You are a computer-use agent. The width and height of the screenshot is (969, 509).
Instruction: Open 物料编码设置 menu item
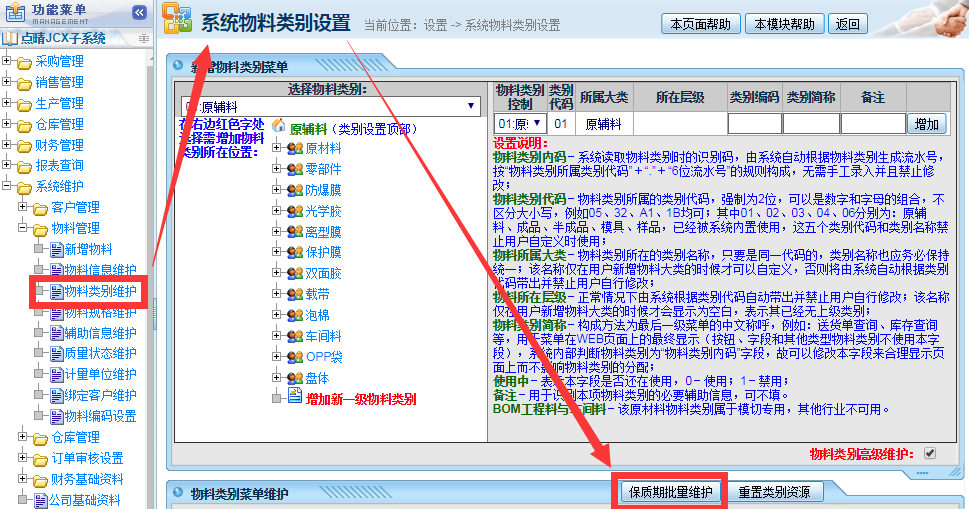pos(101,416)
